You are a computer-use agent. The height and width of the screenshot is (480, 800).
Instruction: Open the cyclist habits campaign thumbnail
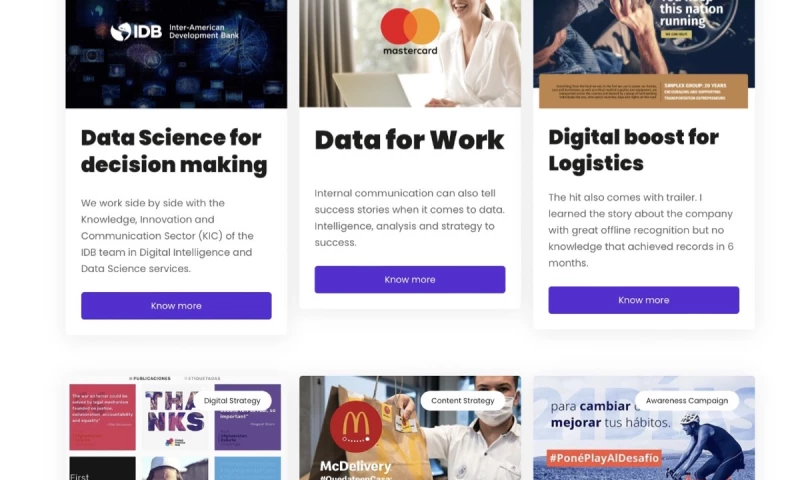click(644, 428)
